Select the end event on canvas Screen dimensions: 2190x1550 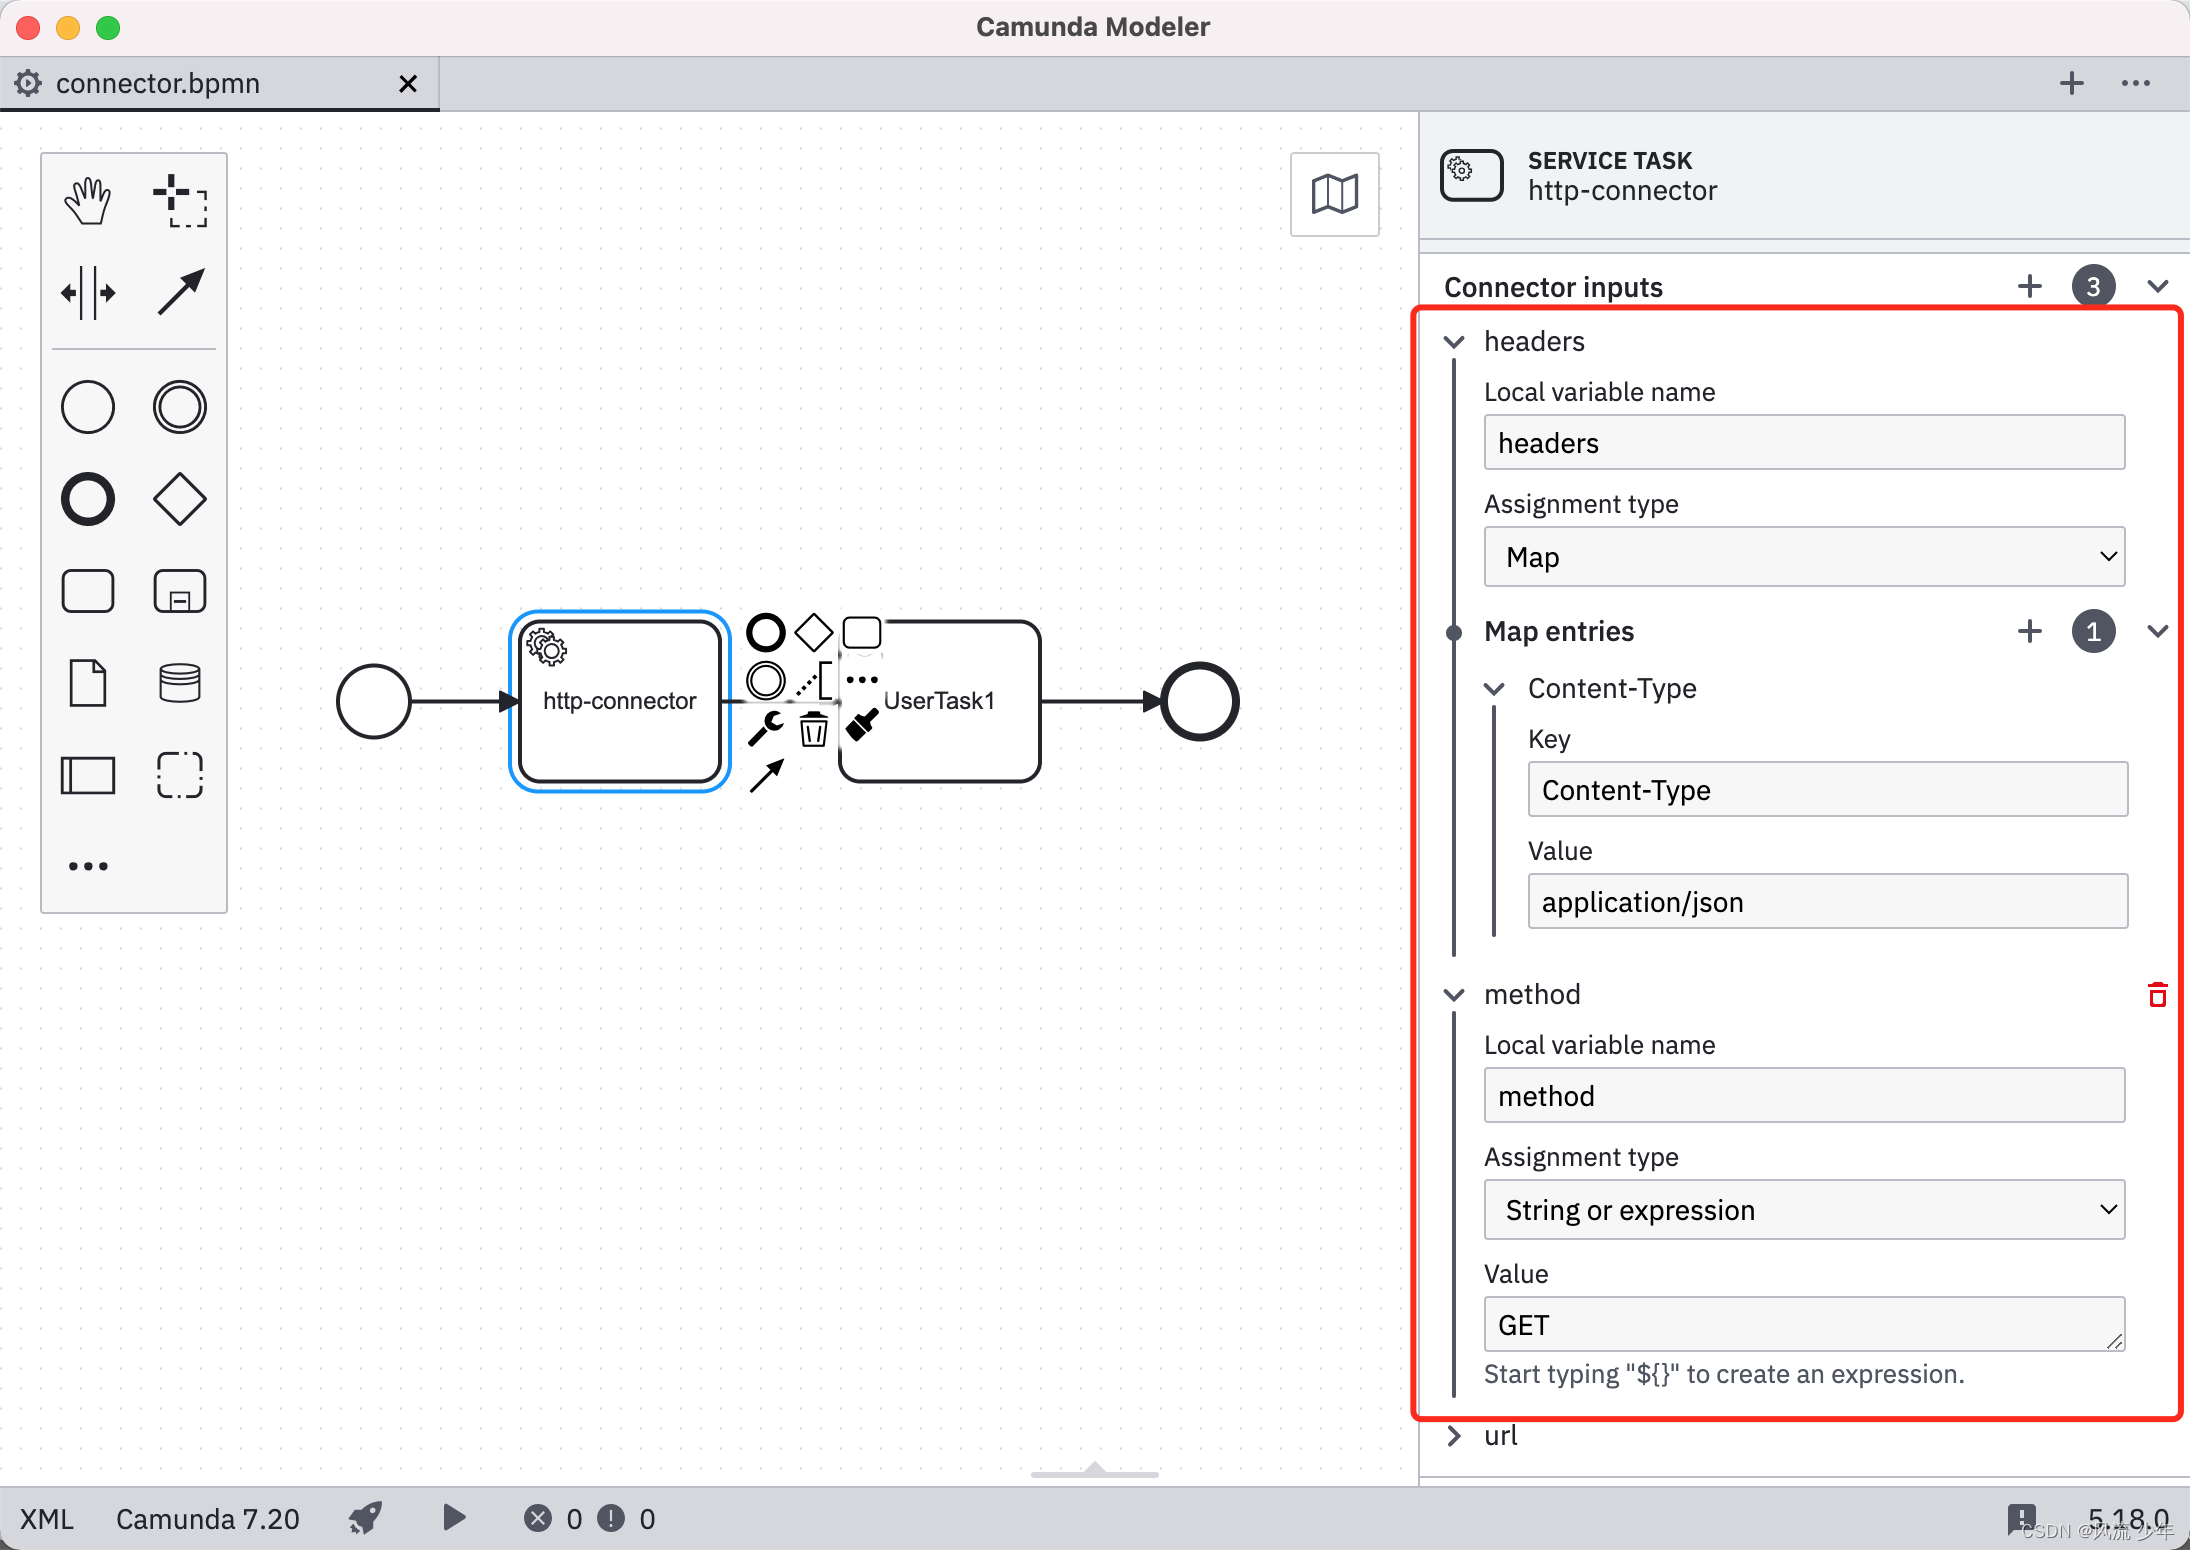[x=1200, y=701]
